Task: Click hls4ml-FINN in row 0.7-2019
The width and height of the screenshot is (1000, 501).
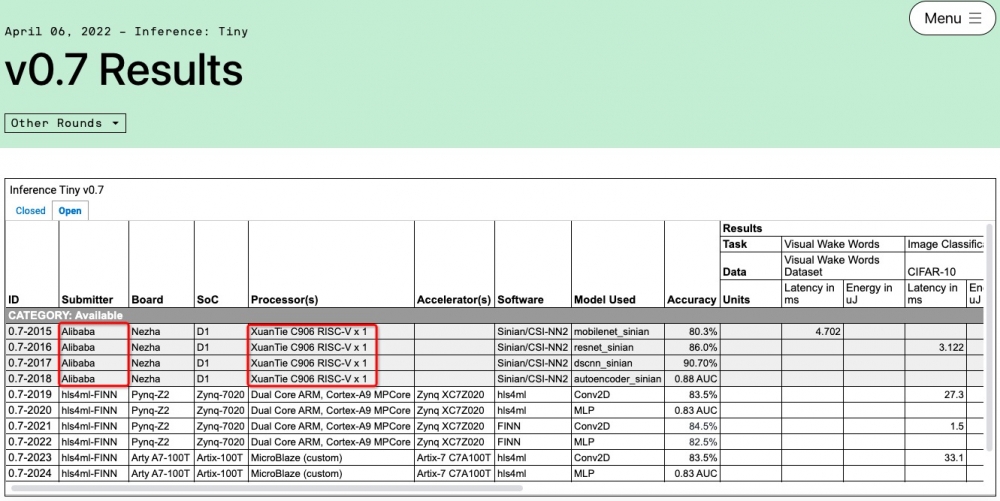Action: (x=89, y=395)
